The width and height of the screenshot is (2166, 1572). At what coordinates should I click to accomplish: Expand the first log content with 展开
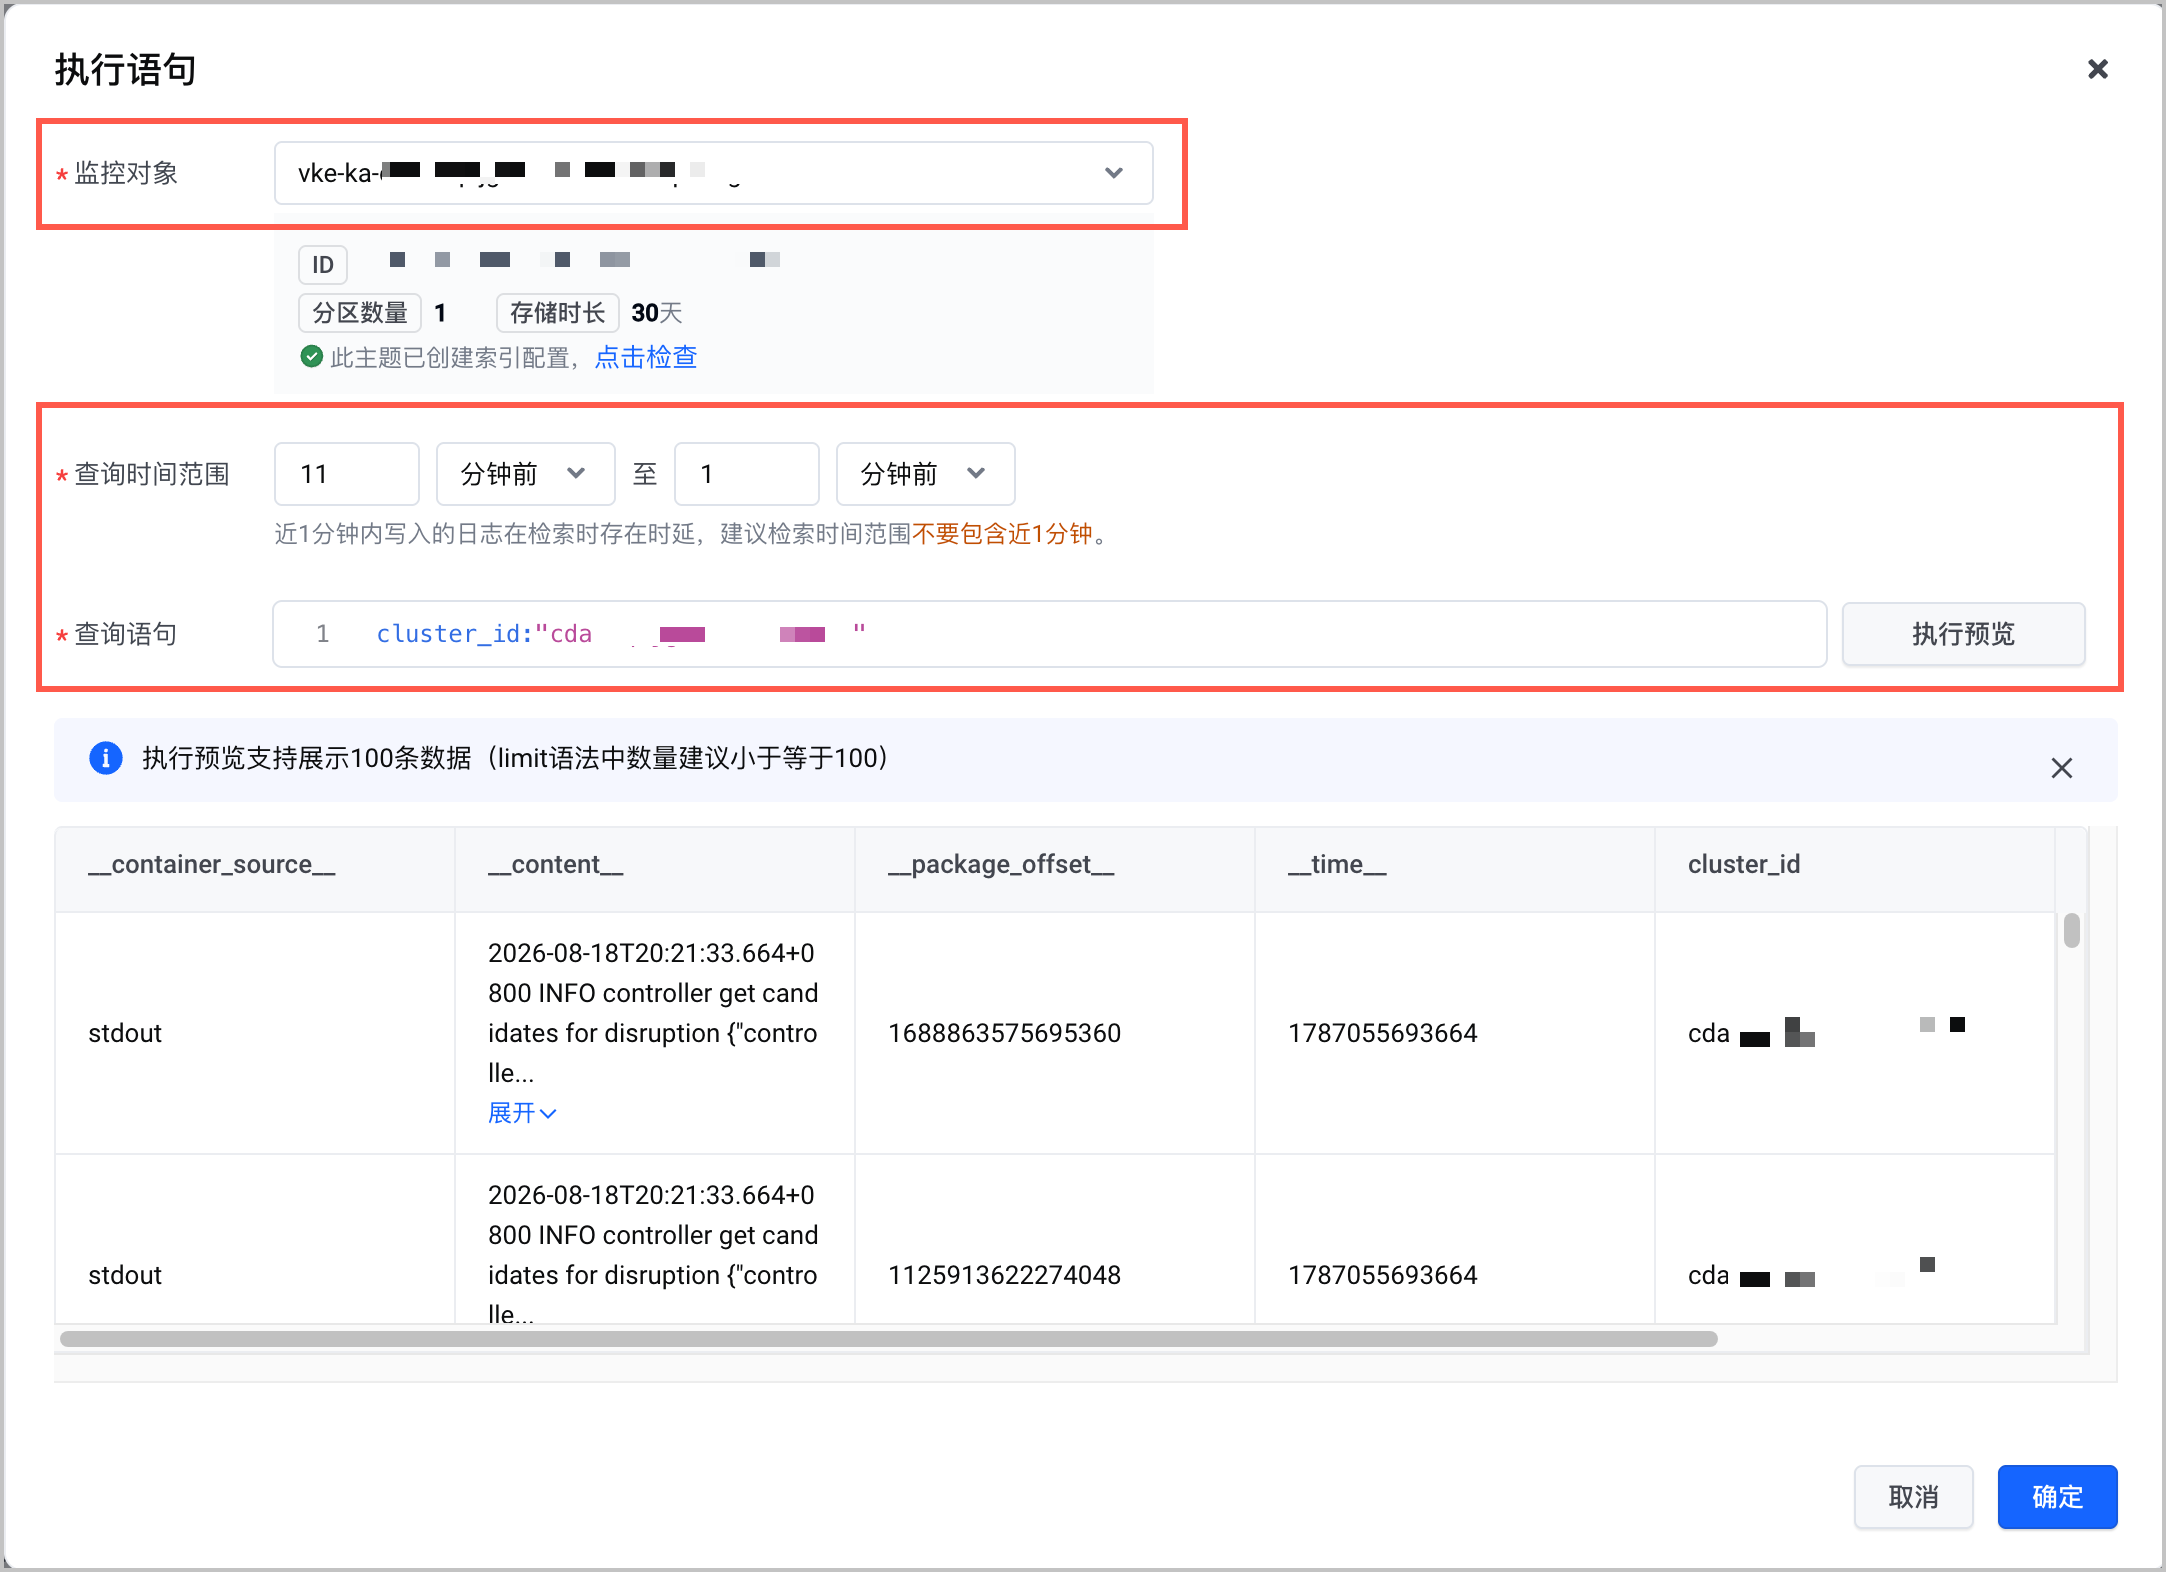click(522, 1113)
